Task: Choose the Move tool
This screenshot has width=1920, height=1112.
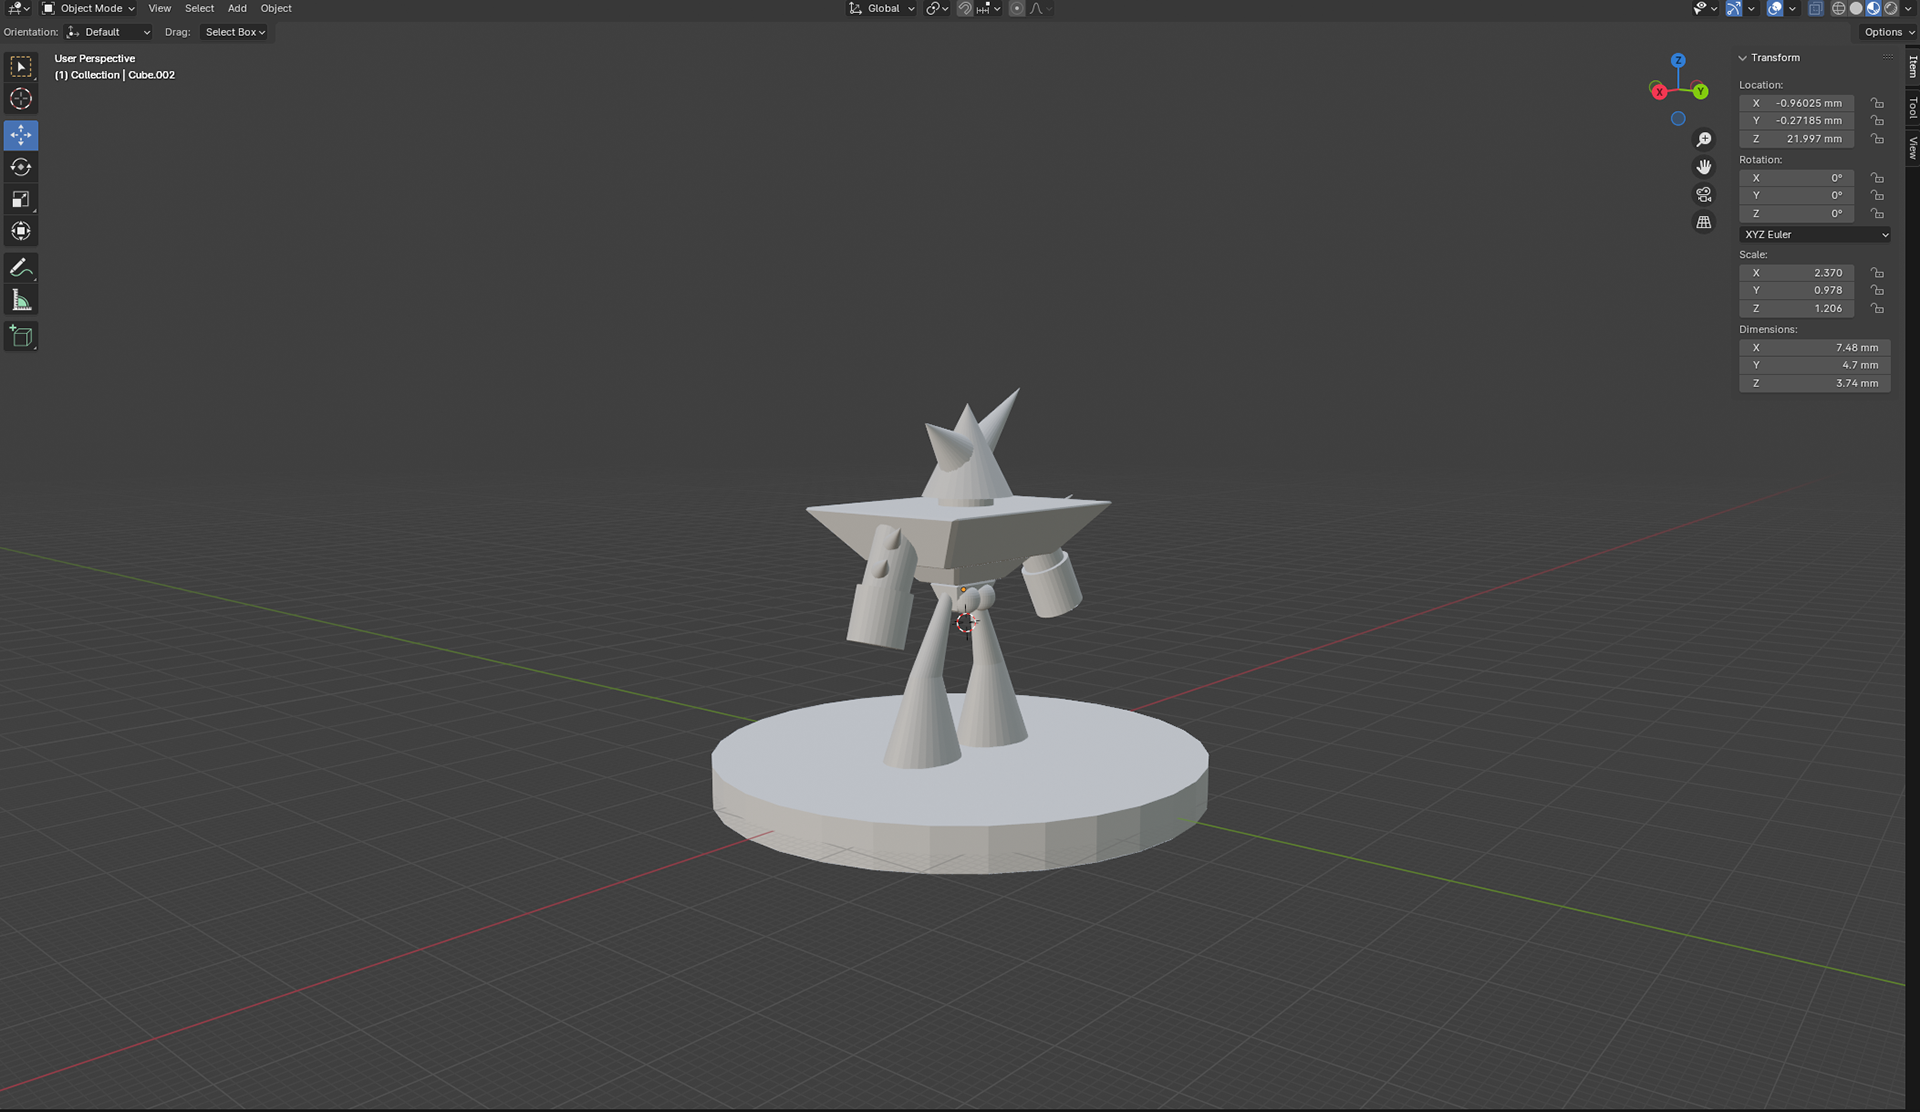Action: coord(21,135)
